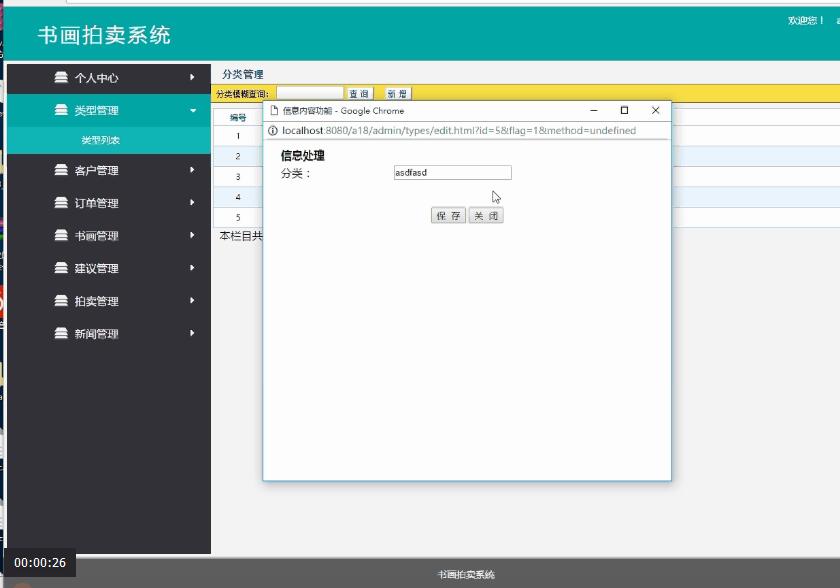The height and width of the screenshot is (588, 840).
Task: Focus the 分类 input containing asdfasd
Action: tap(453, 172)
